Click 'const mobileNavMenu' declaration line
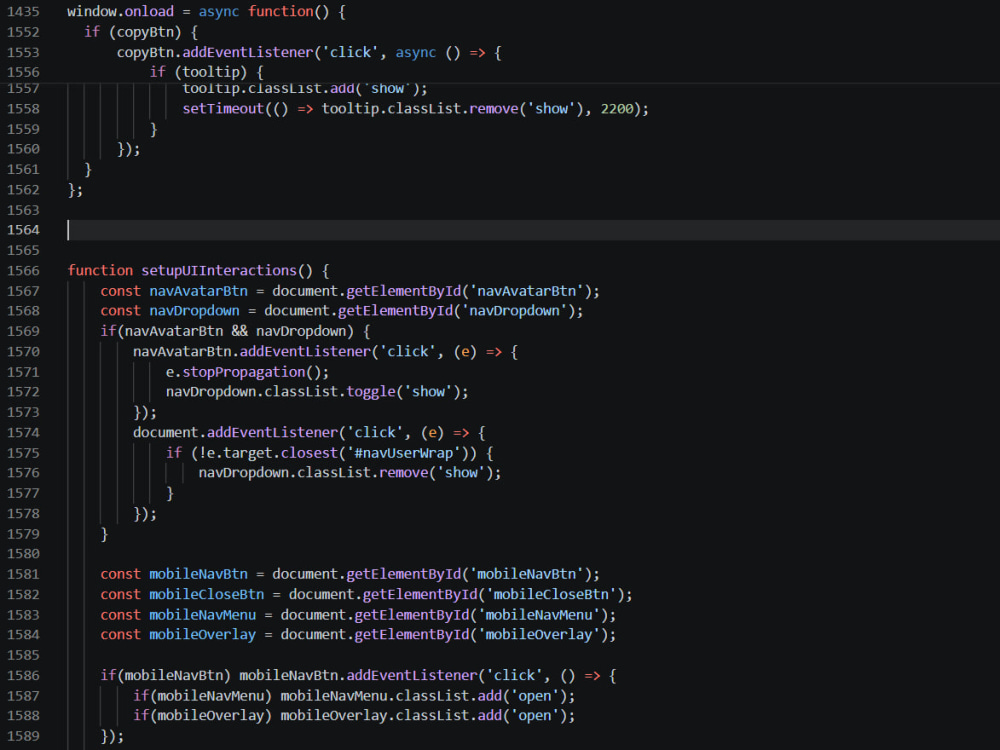 [358, 615]
